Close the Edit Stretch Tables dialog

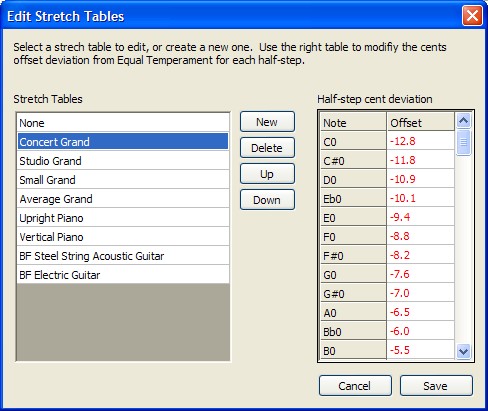[x=472, y=16]
